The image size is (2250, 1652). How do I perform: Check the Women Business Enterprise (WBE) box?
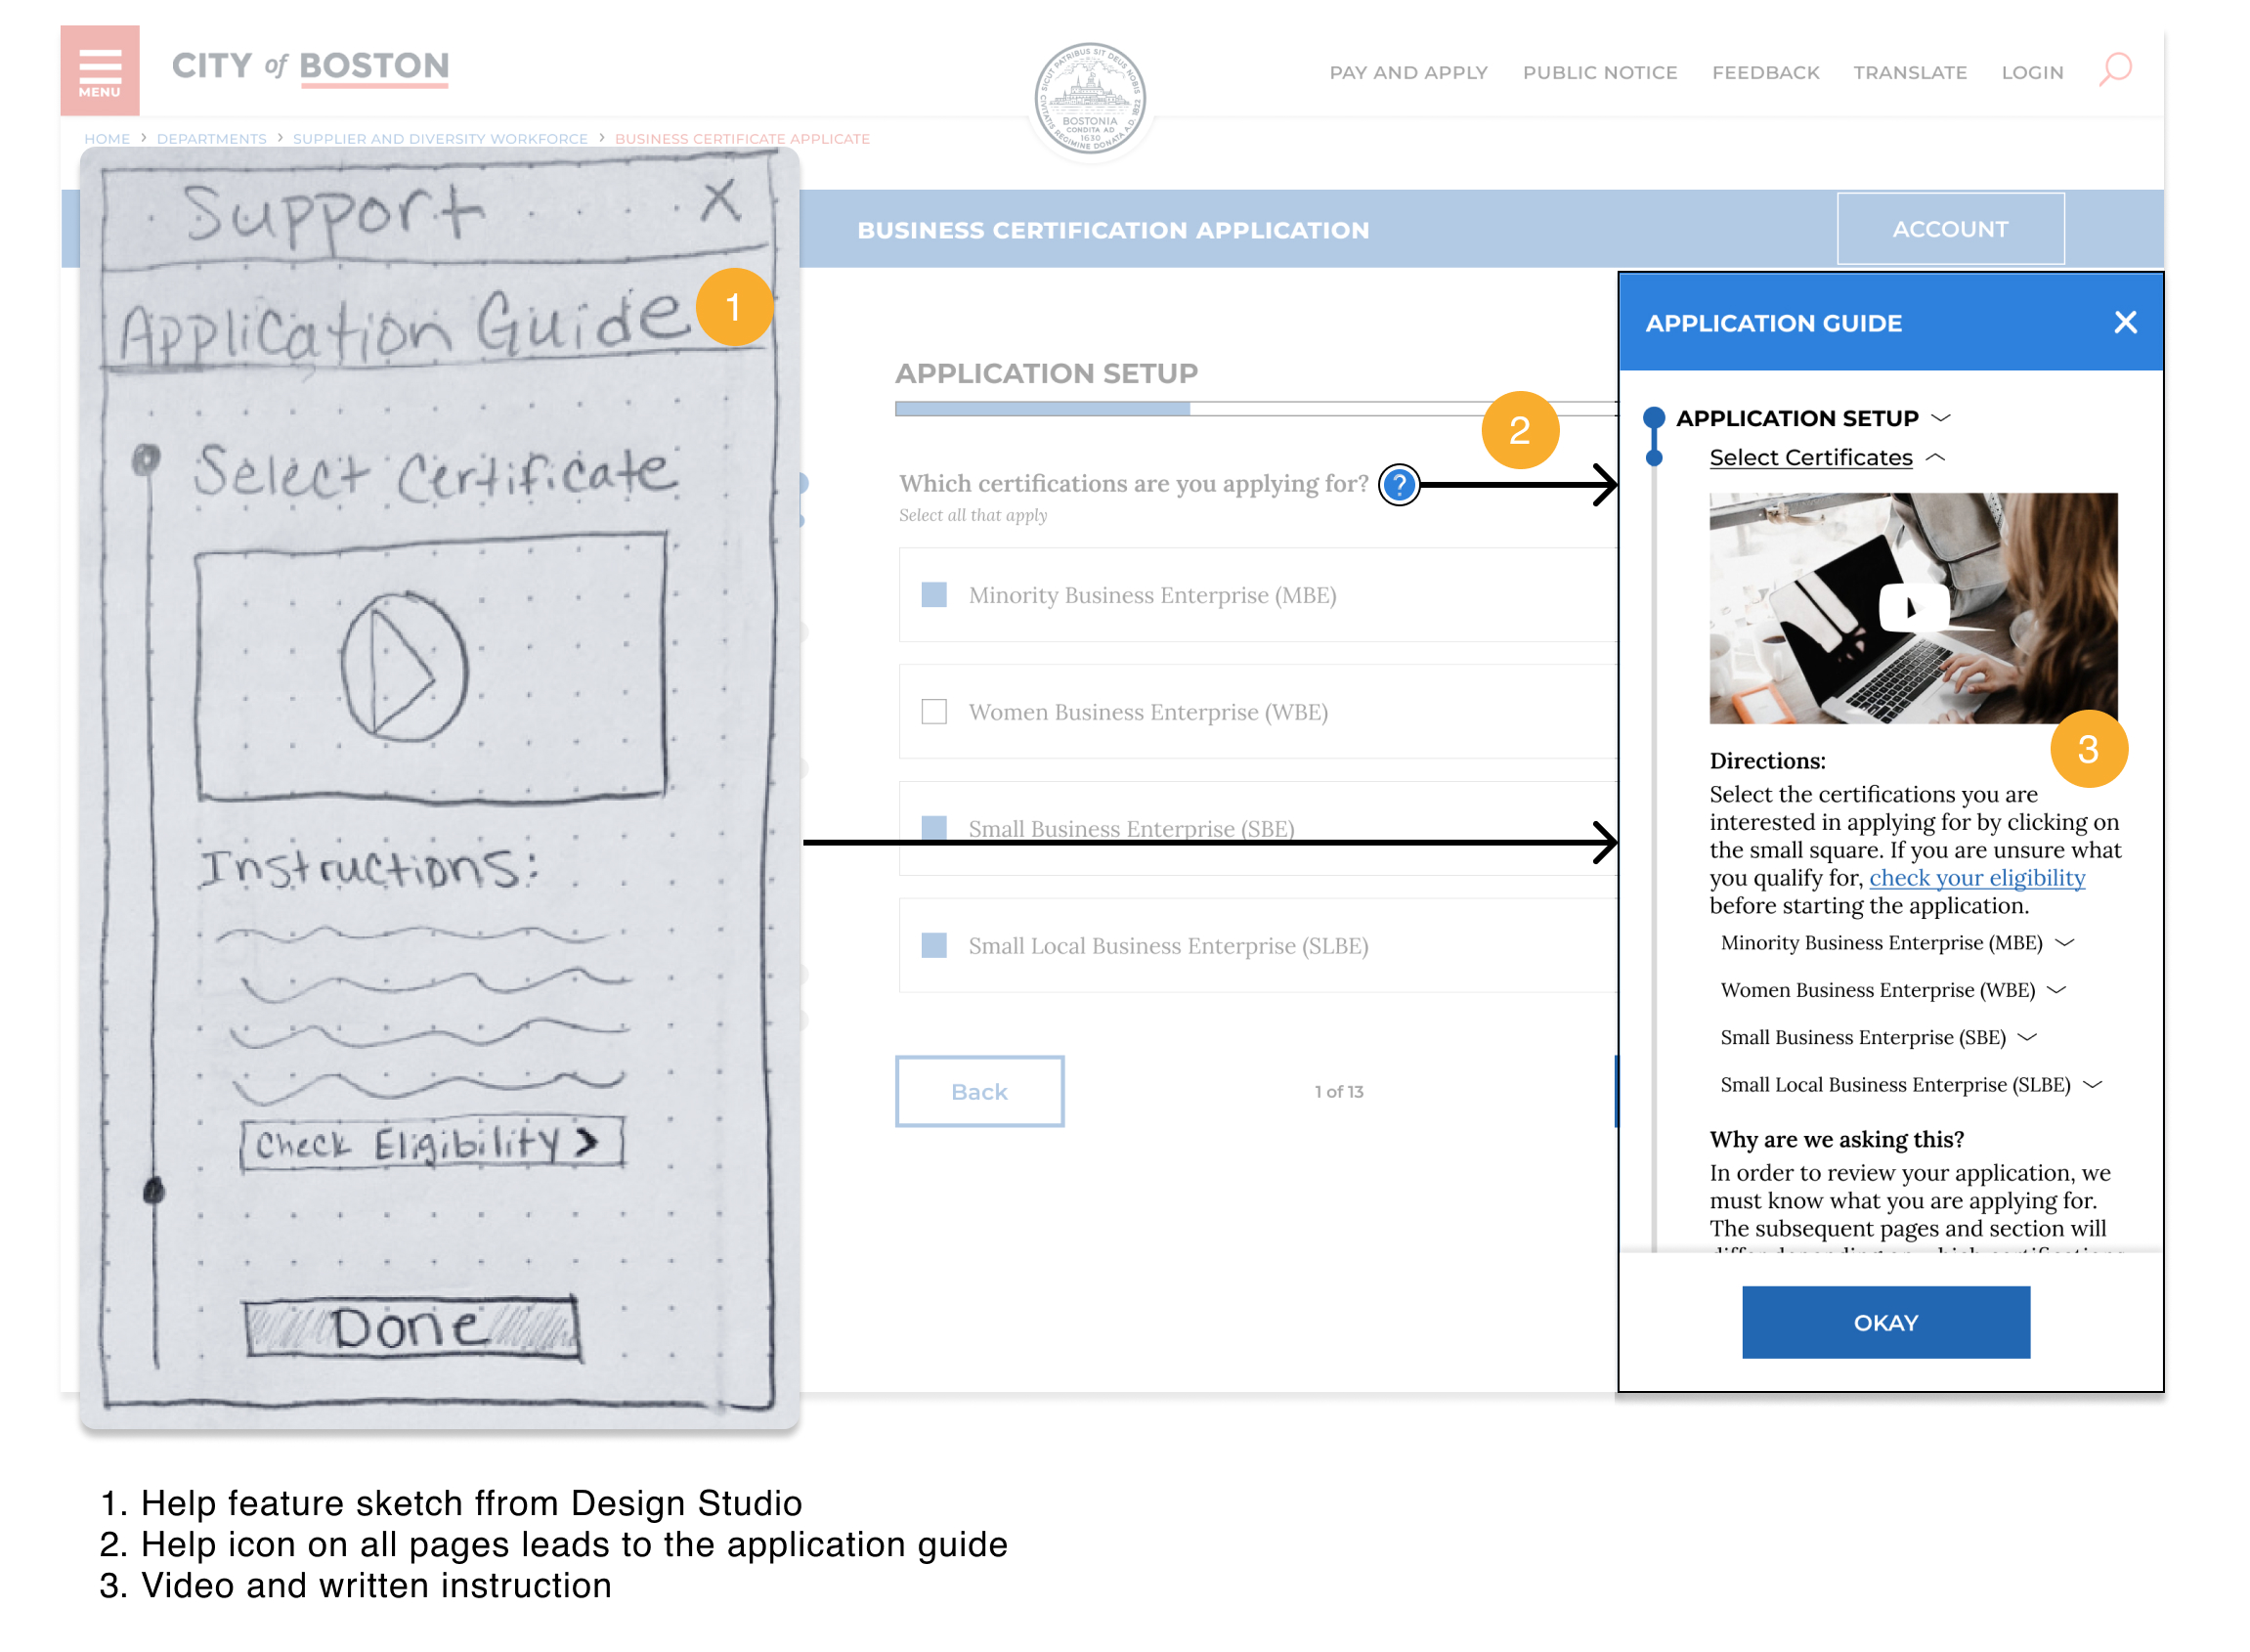tap(934, 712)
